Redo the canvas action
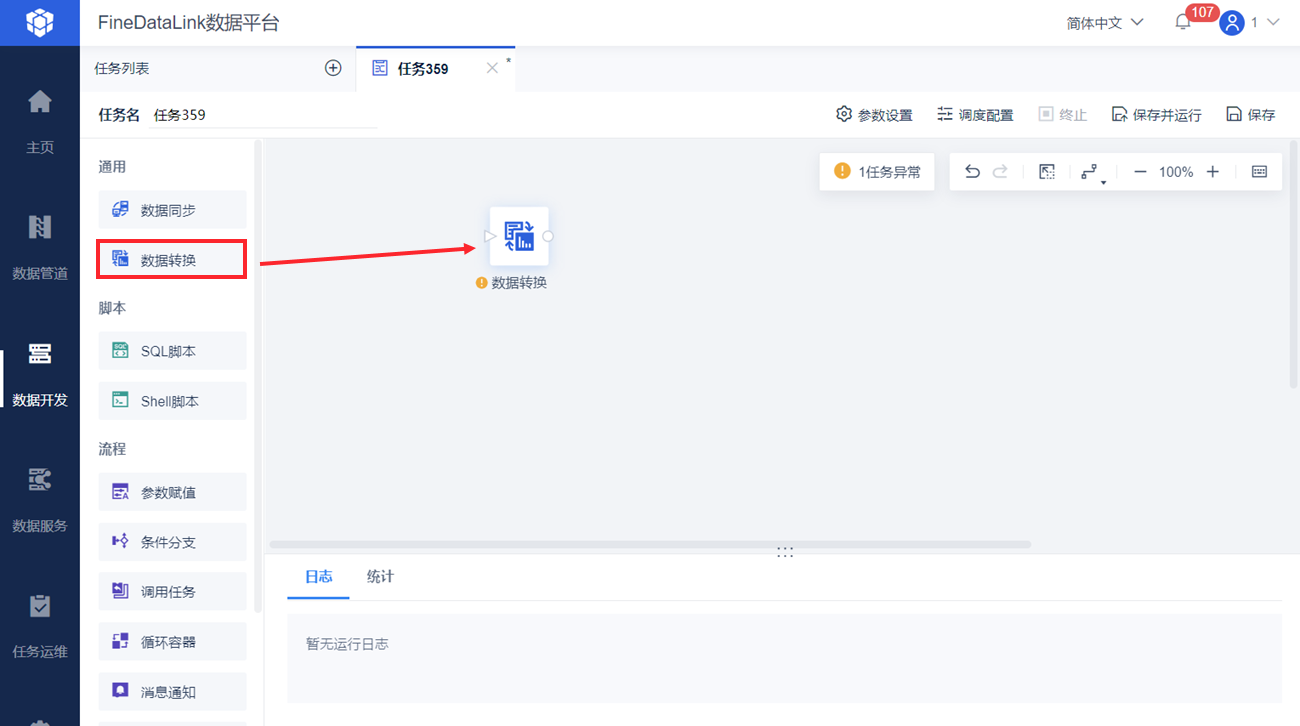The image size is (1300, 726). pyautogui.click(x=1000, y=172)
